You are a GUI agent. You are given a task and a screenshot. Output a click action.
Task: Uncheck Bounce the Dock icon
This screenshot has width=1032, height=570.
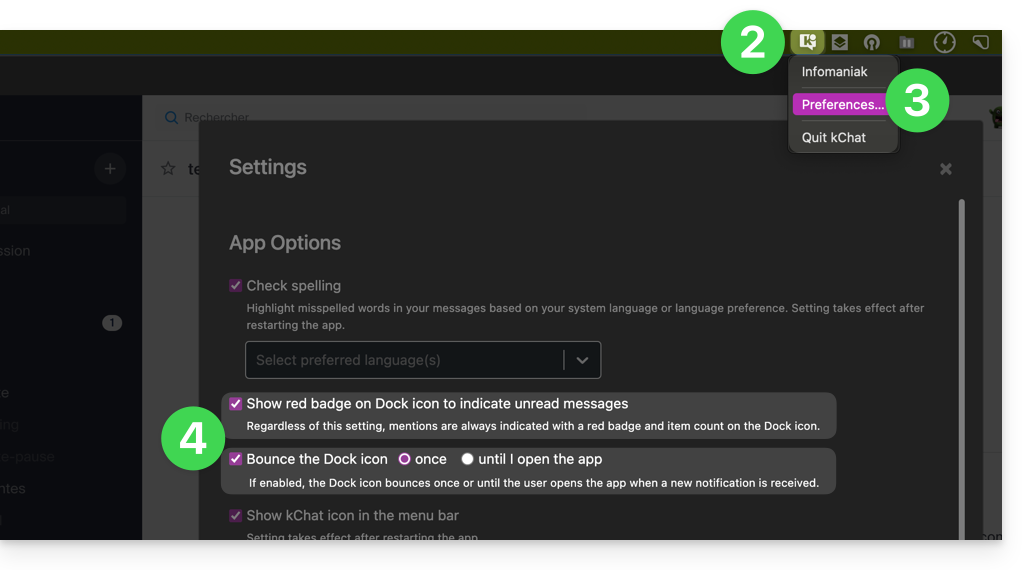click(236, 459)
